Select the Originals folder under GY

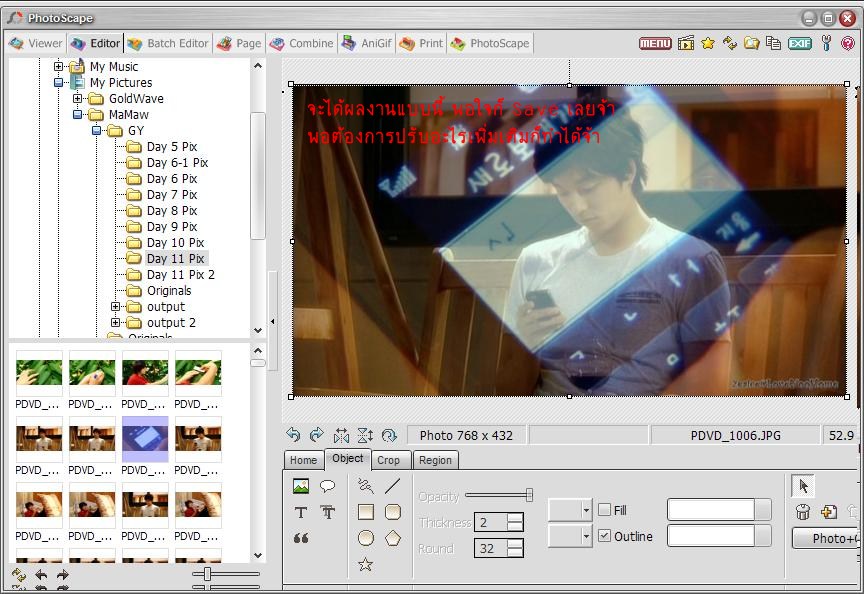click(169, 290)
